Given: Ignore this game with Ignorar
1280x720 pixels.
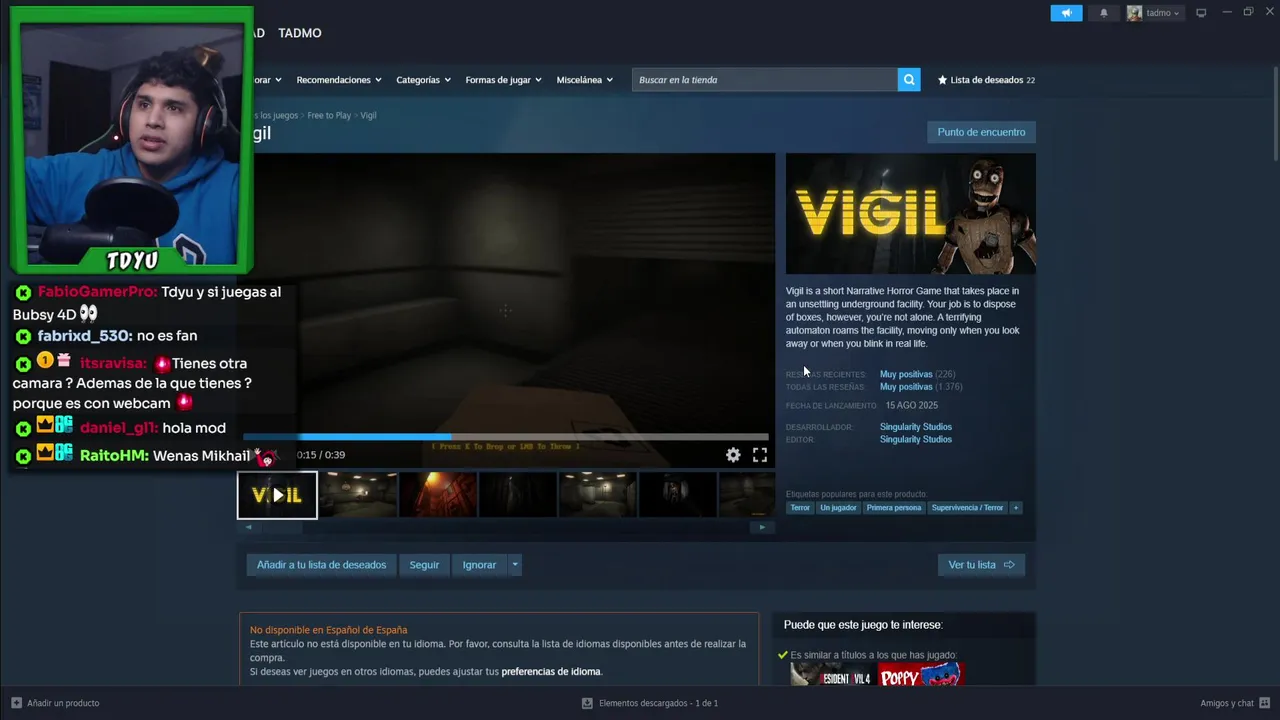Looking at the screenshot, I should tap(479, 565).
